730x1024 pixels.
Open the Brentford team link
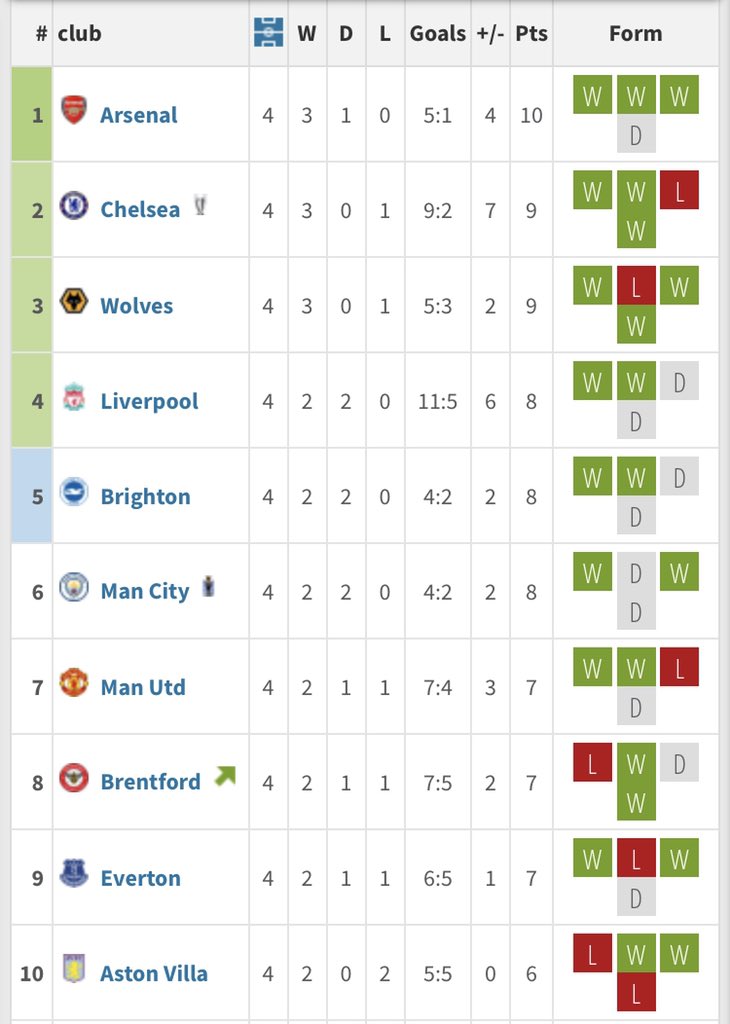(x=151, y=782)
